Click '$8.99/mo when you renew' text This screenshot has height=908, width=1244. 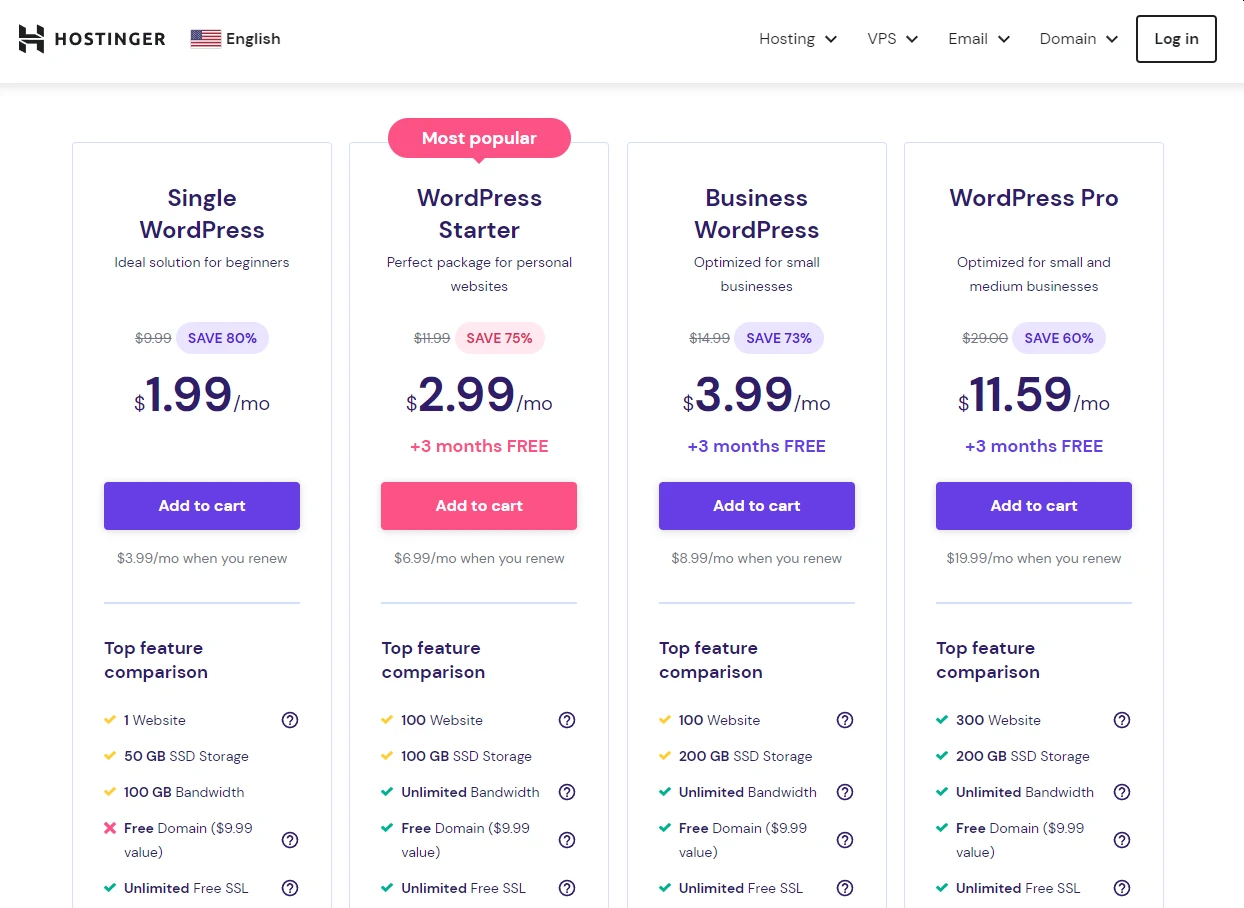coord(757,558)
